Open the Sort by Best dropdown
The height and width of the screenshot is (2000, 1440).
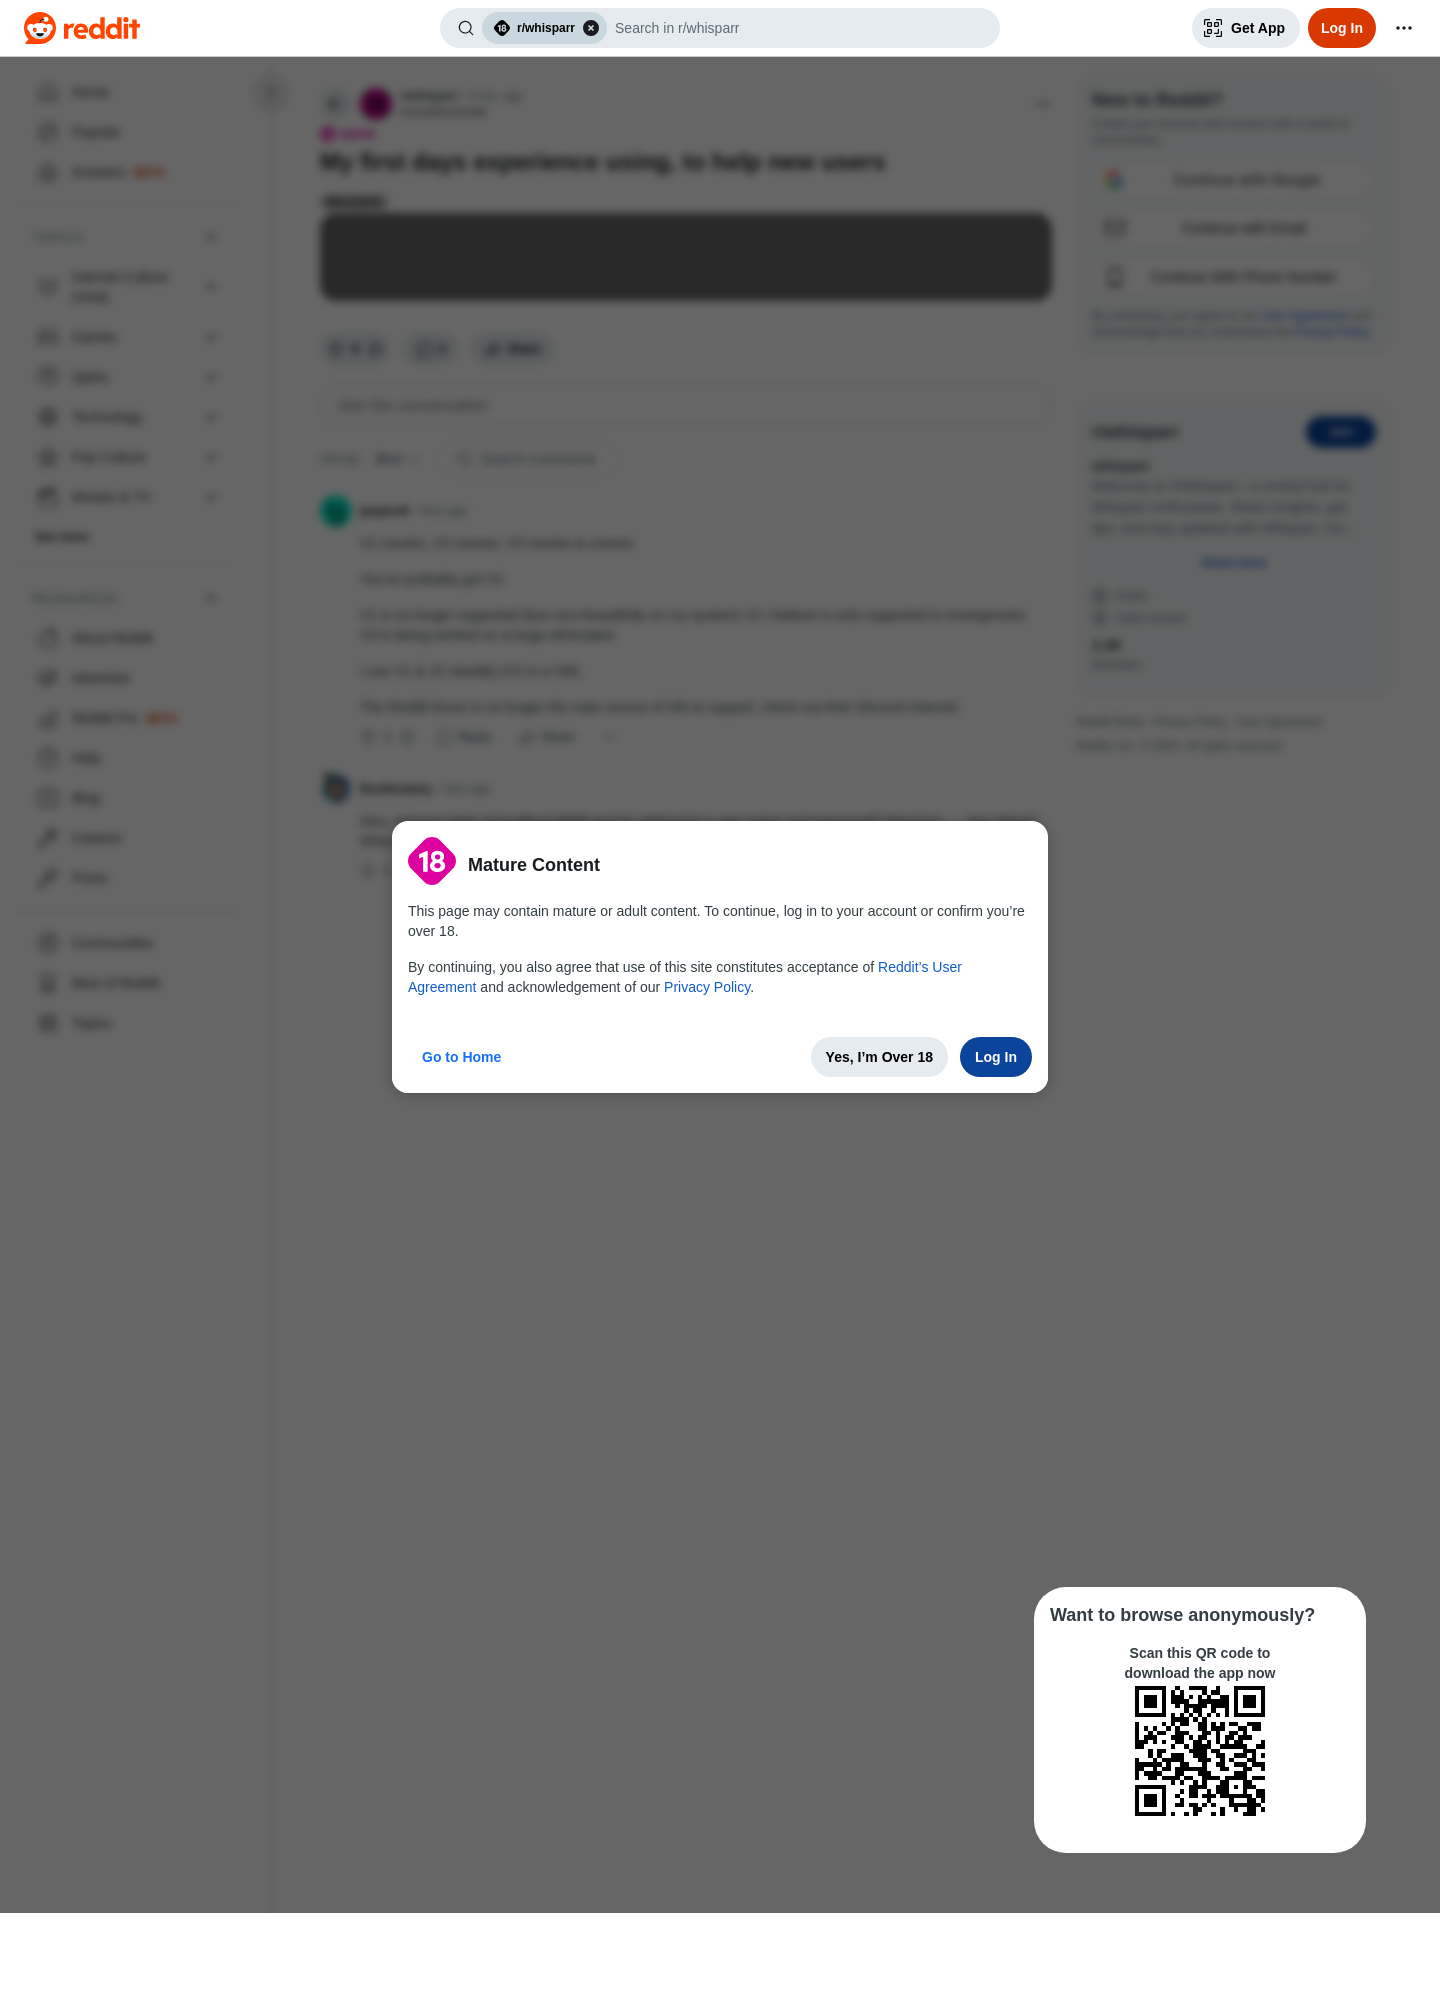[x=398, y=459]
